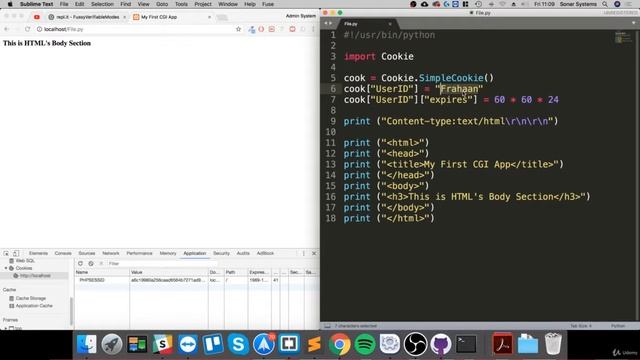Click the Apple menu logo
Viewport: 640px width, 360px height.
click(x=10, y=4)
